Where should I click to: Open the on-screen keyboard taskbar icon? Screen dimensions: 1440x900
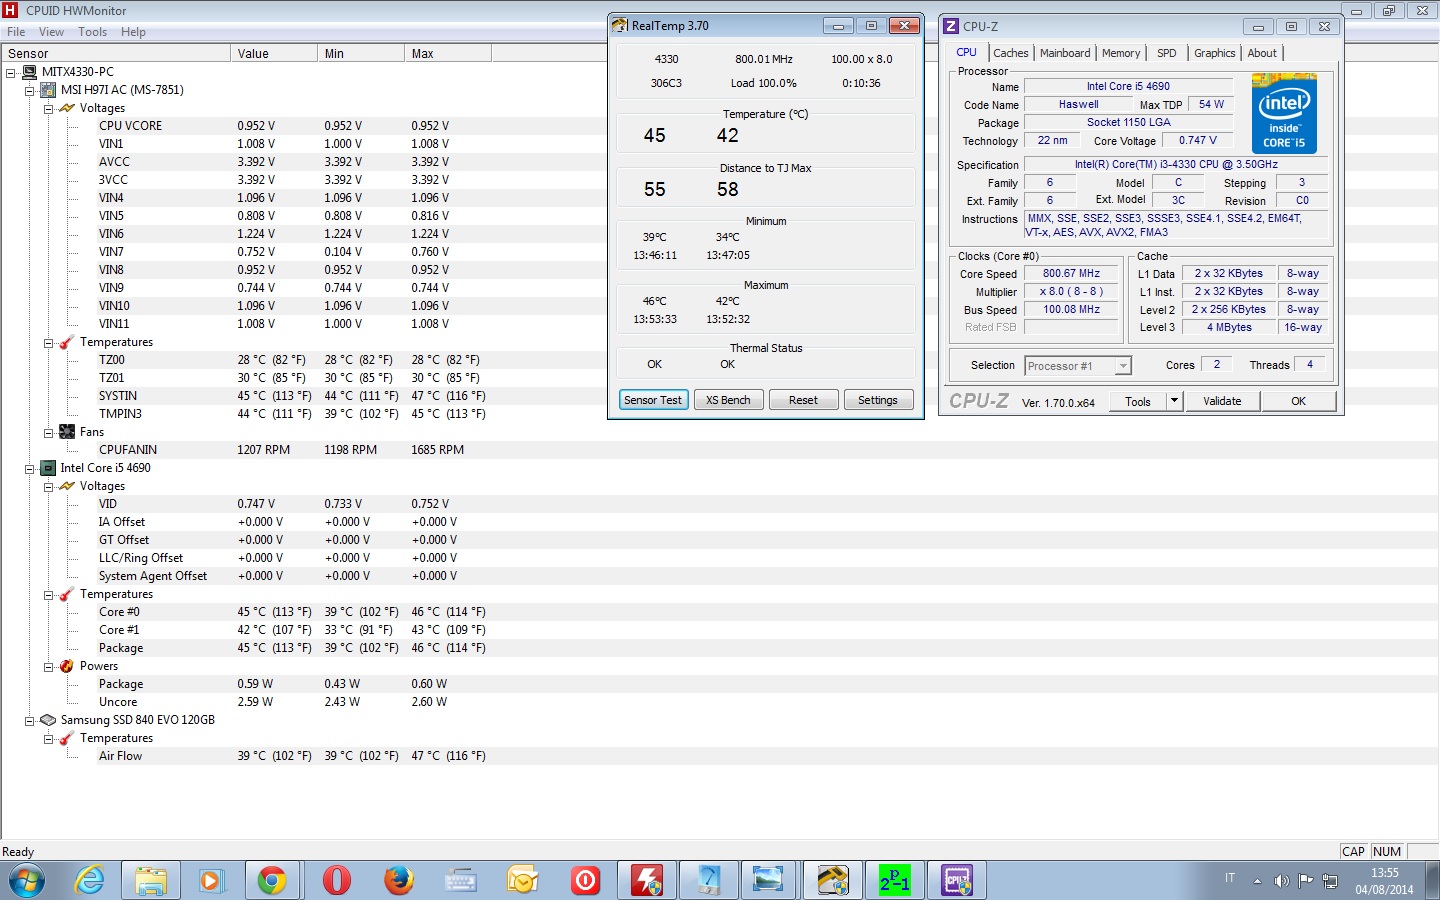tap(461, 880)
